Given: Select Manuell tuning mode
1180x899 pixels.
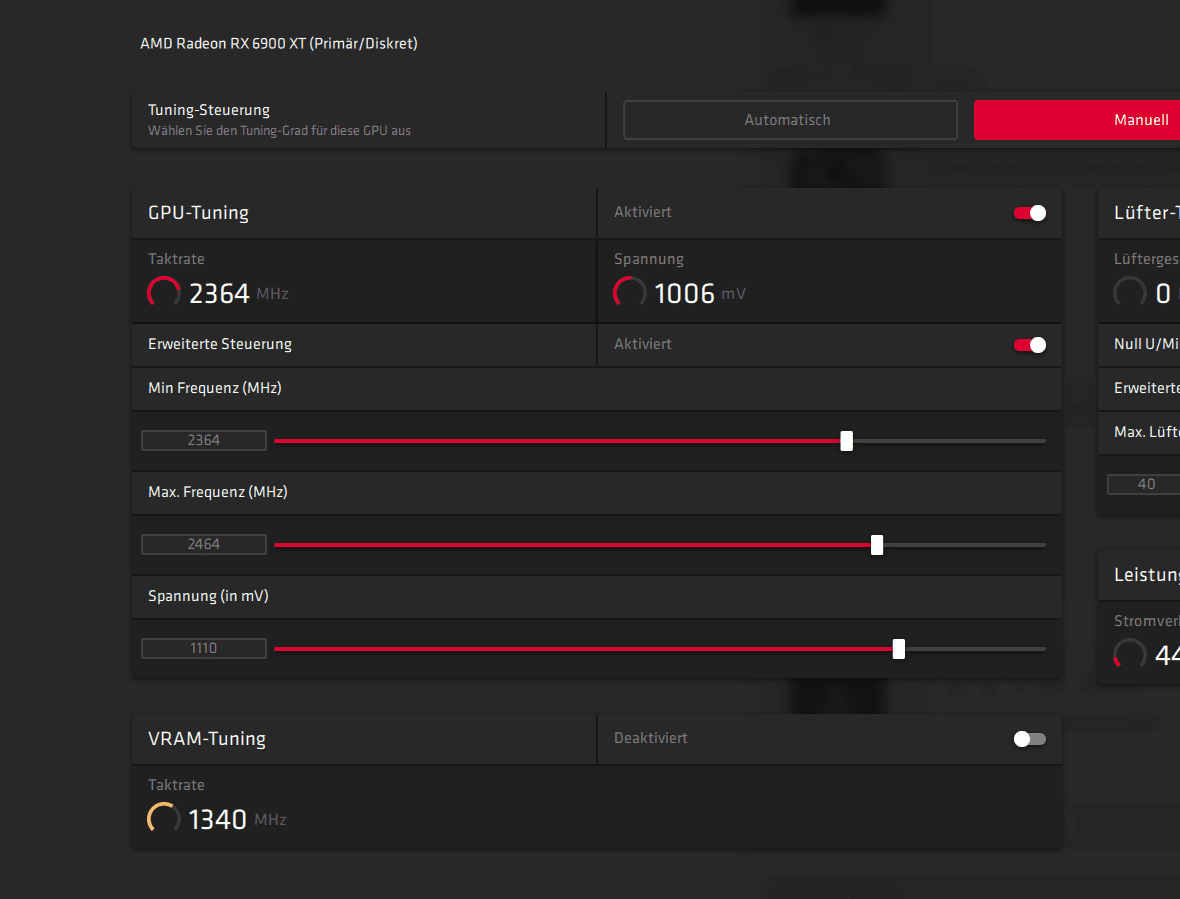Looking at the screenshot, I should [1077, 120].
